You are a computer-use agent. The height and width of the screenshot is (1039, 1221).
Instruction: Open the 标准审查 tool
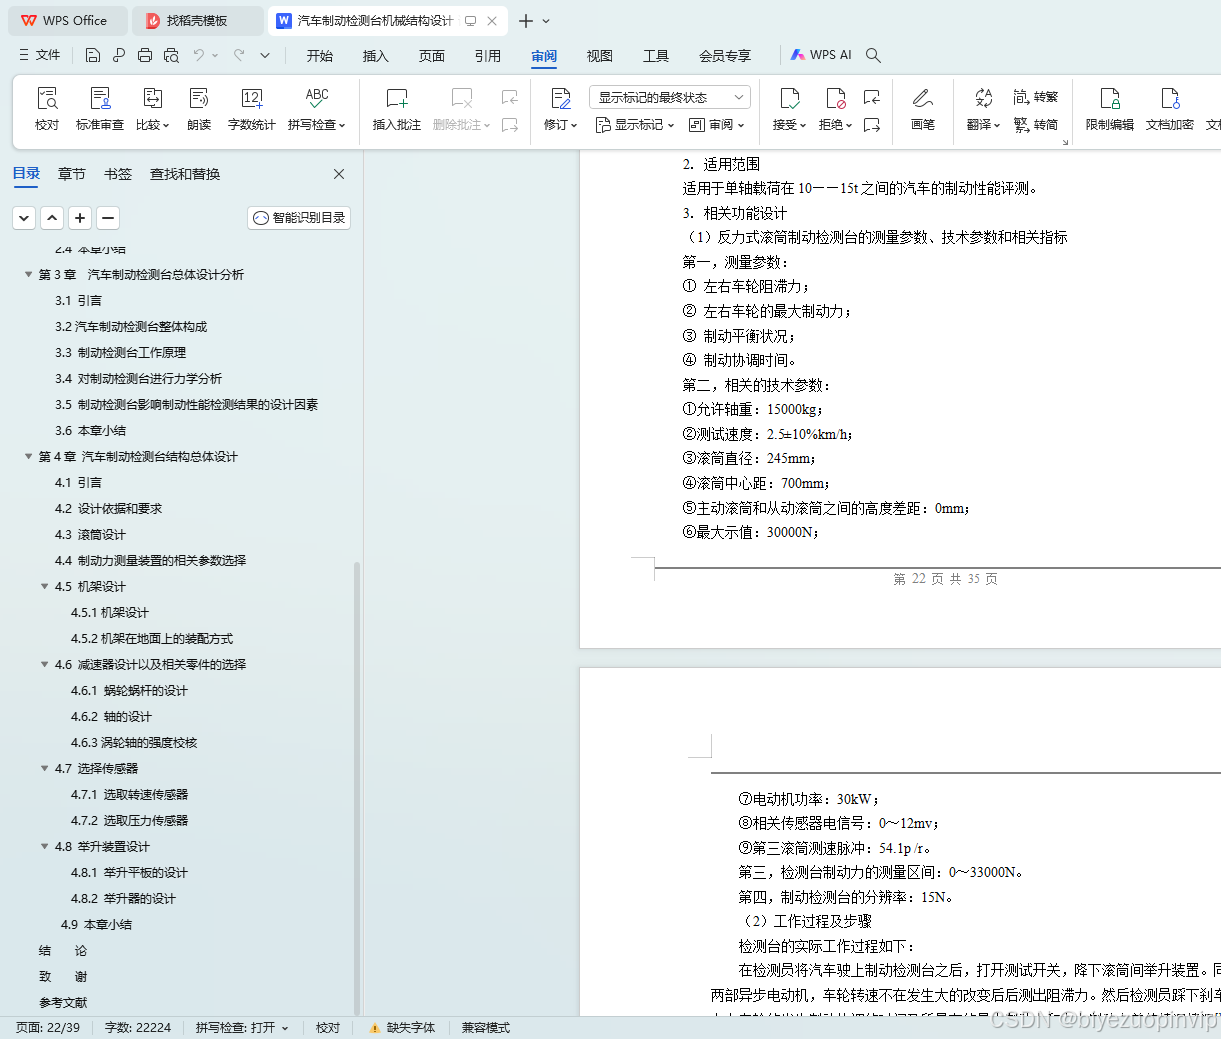(100, 109)
